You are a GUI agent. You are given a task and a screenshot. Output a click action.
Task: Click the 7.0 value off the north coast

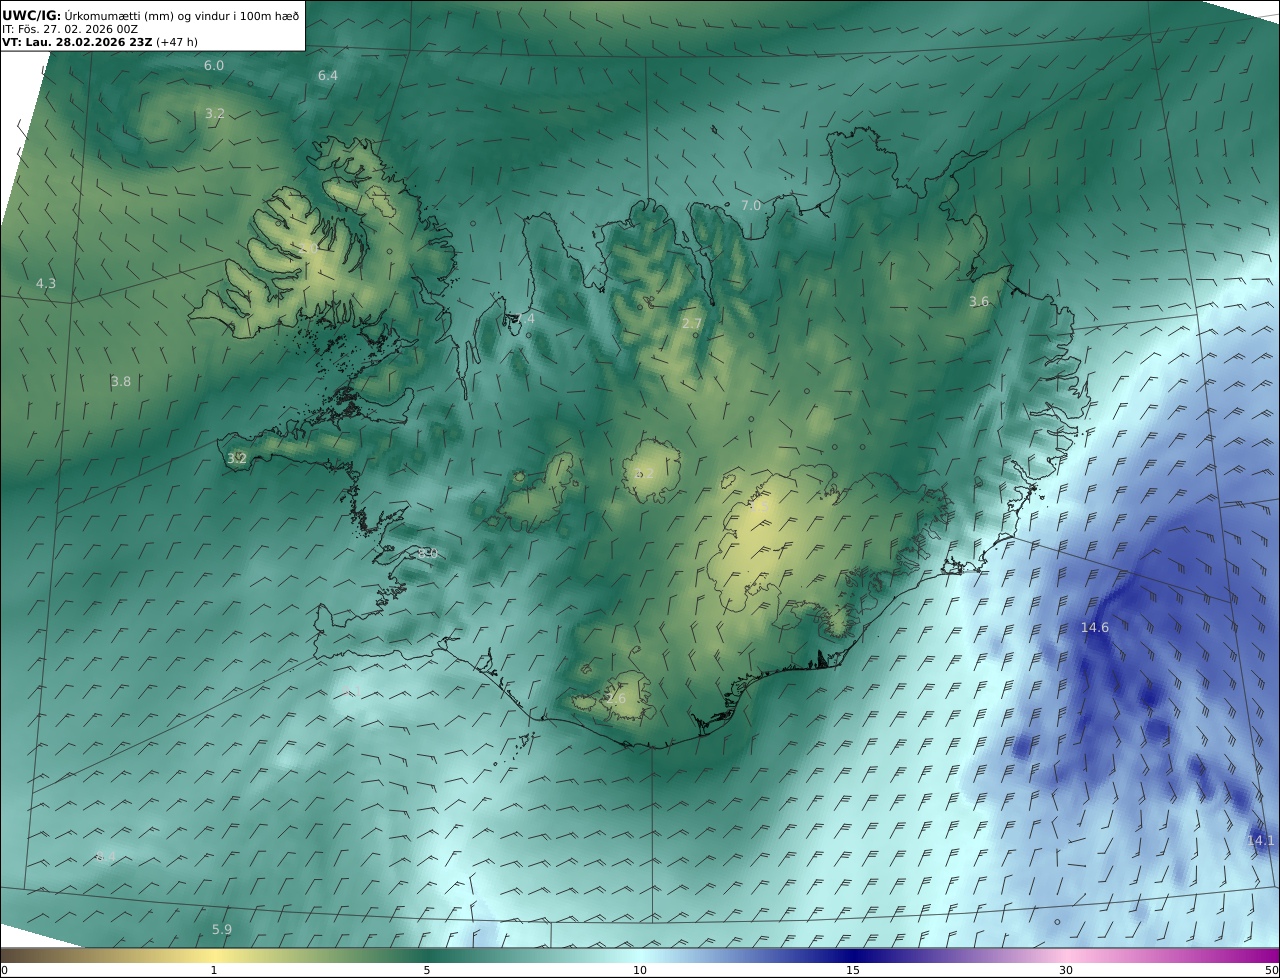[751, 205]
